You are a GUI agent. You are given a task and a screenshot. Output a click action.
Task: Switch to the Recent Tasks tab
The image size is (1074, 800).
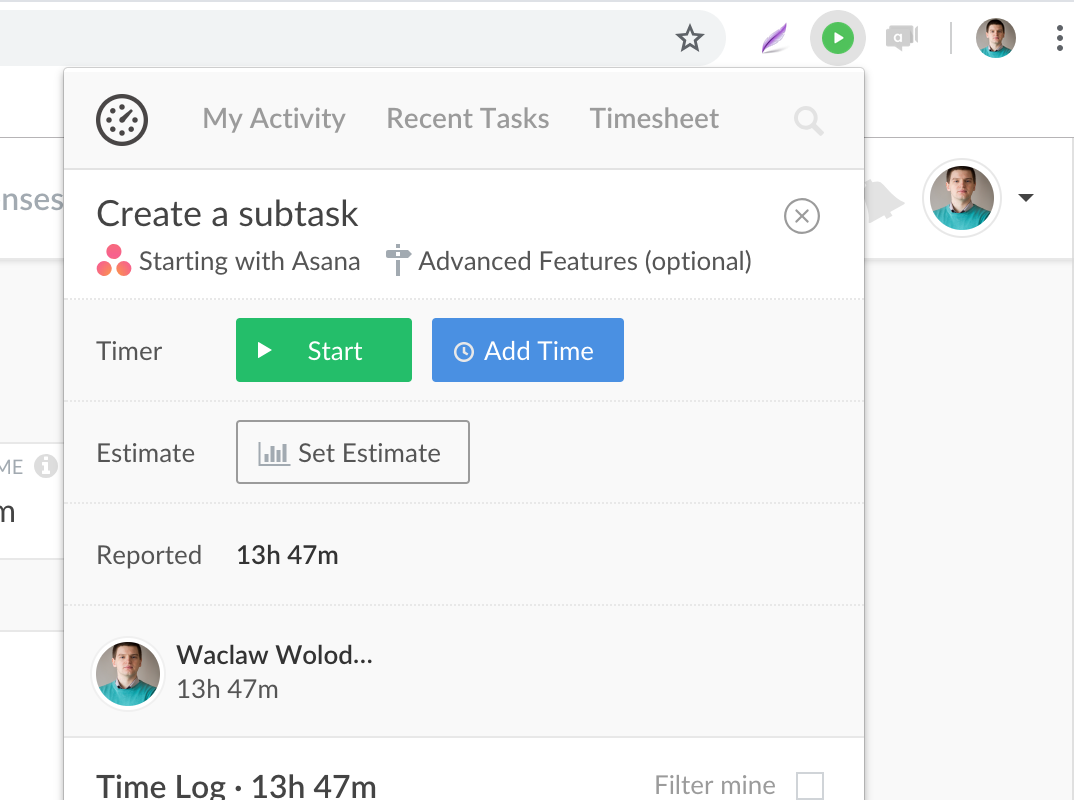coord(468,118)
